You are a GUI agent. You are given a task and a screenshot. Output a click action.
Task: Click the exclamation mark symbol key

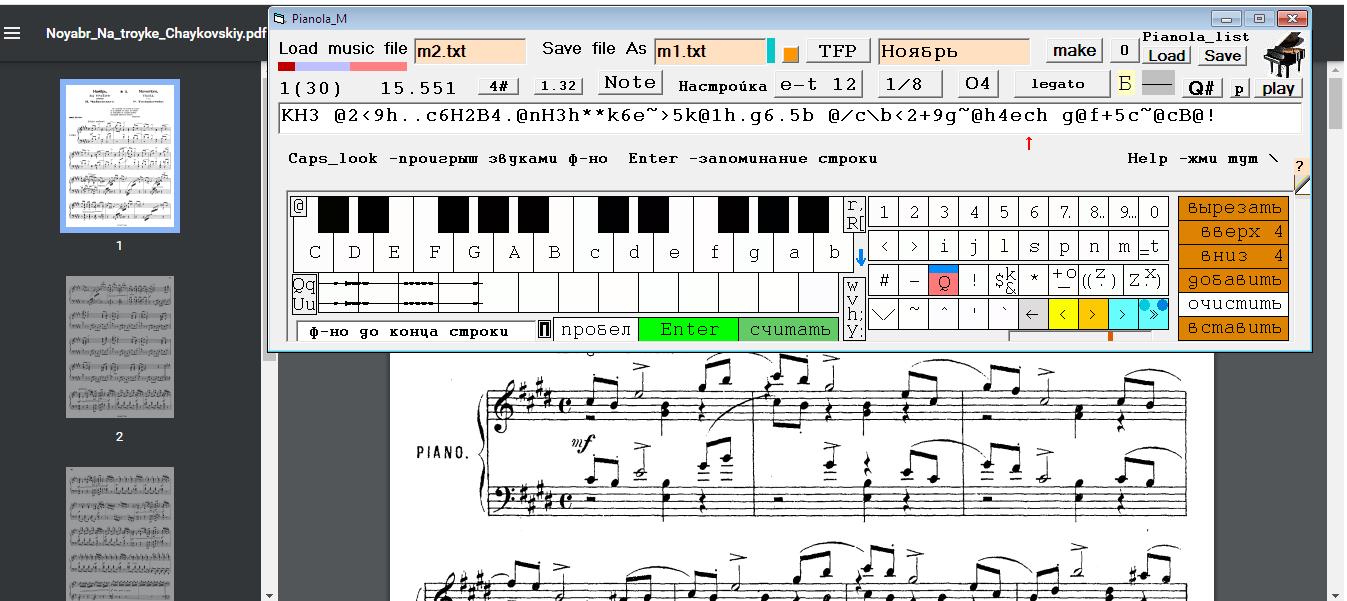(x=973, y=281)
